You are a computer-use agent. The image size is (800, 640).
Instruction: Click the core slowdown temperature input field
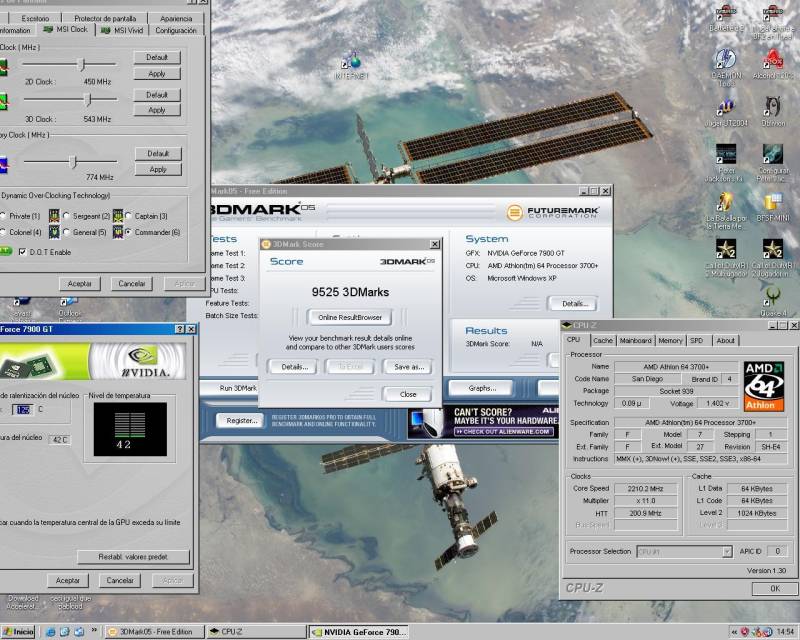tap(23, 409)
